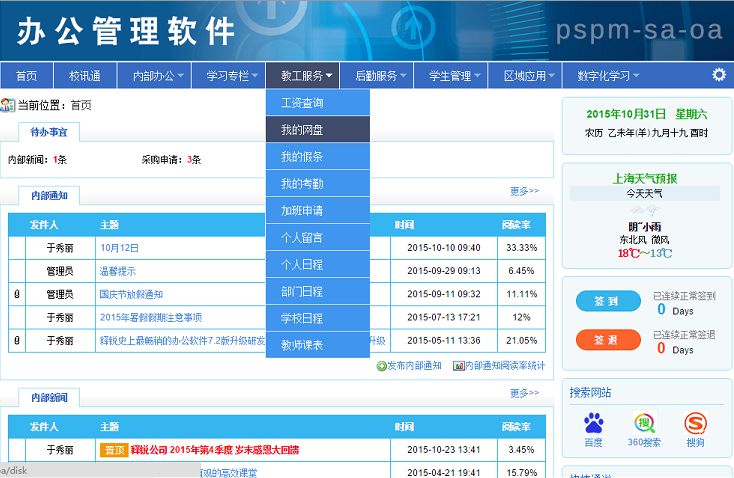The height and width of the screenshot is (478, 734).
Task: Click the attachment icon beside 国庆节放假通知
Action: pyautogui.click(x=16, y=294)
